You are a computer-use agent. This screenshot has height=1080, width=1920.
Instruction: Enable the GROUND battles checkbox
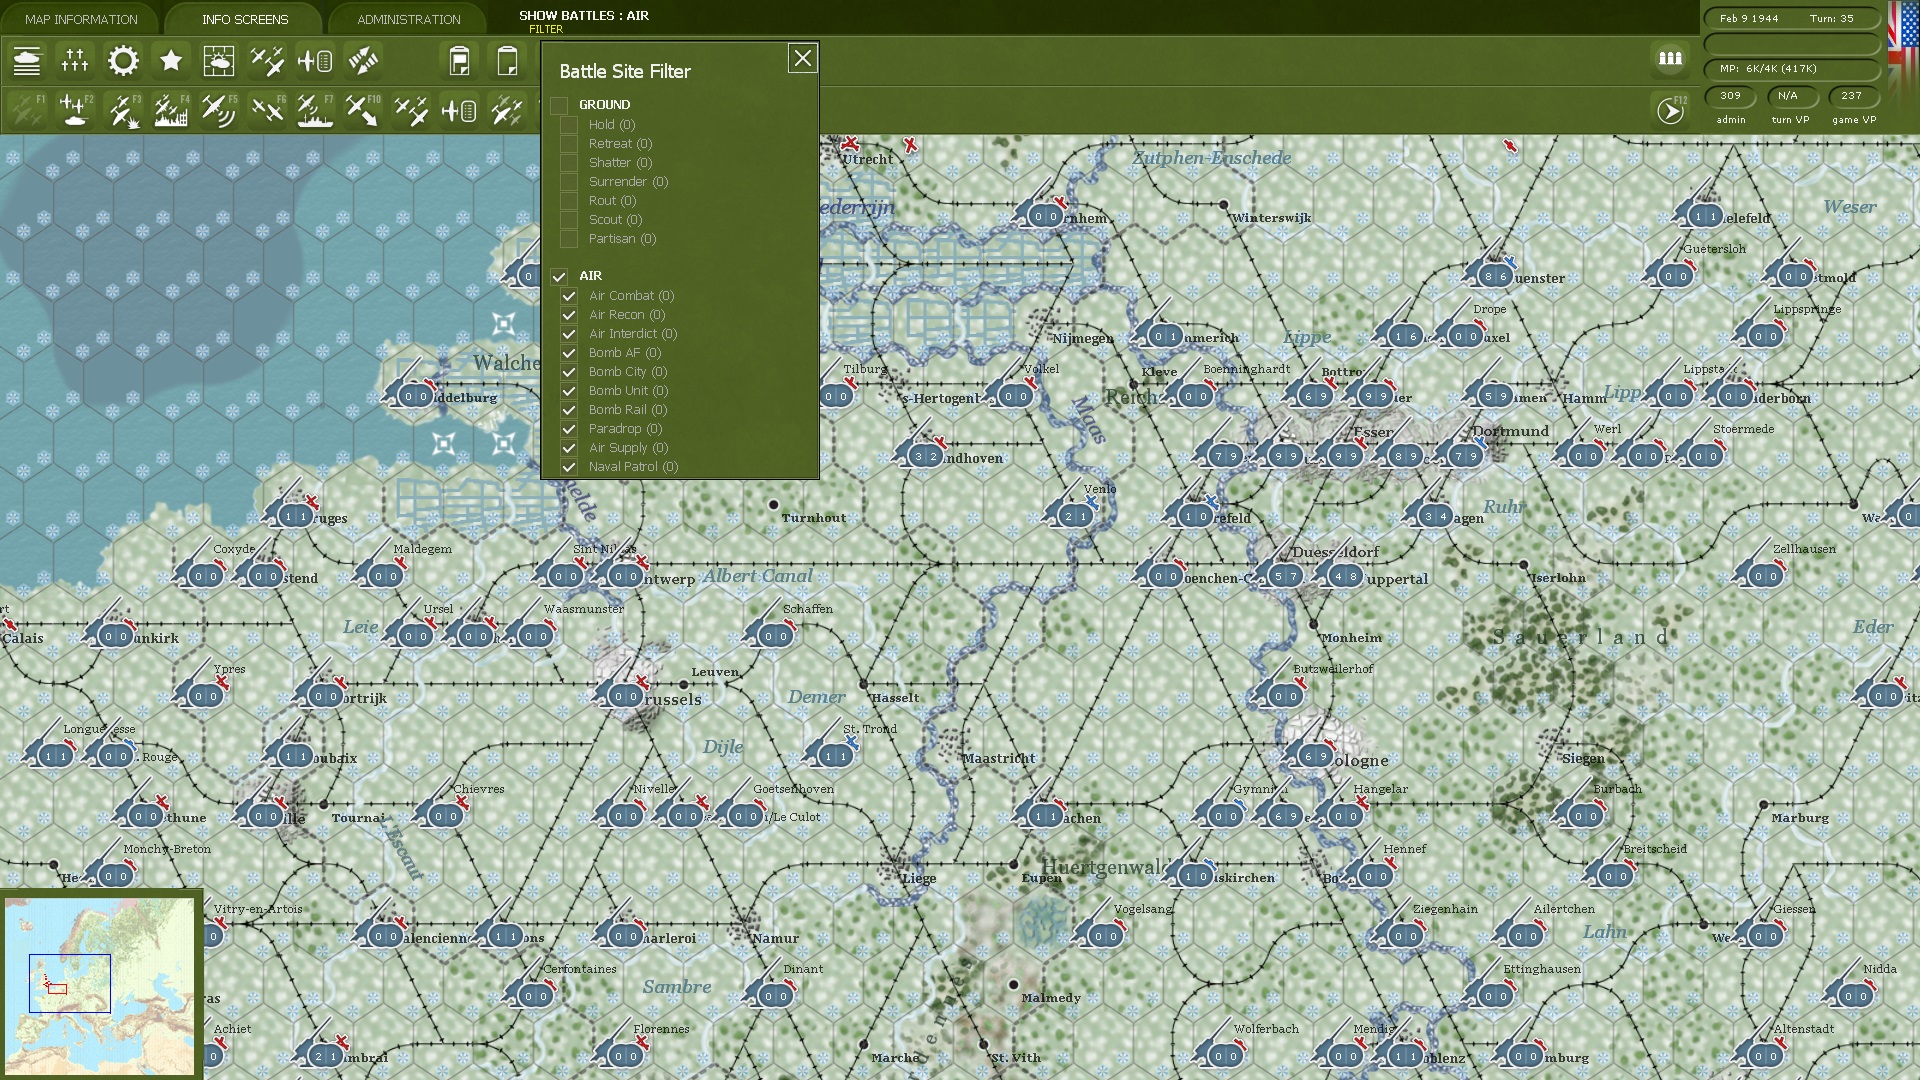click(559, 105)
